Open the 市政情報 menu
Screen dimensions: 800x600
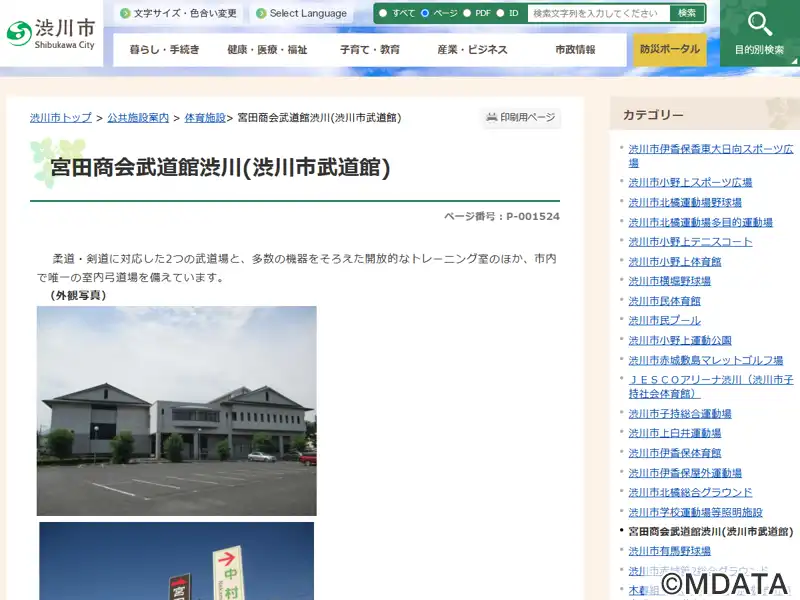(x=575, y=50)
